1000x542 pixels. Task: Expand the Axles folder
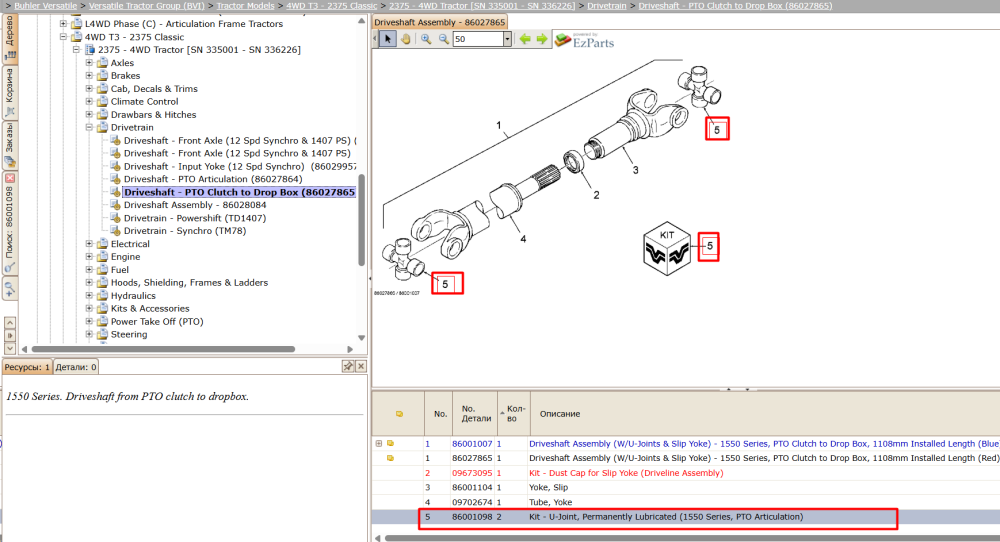click(x=89, y=62)
